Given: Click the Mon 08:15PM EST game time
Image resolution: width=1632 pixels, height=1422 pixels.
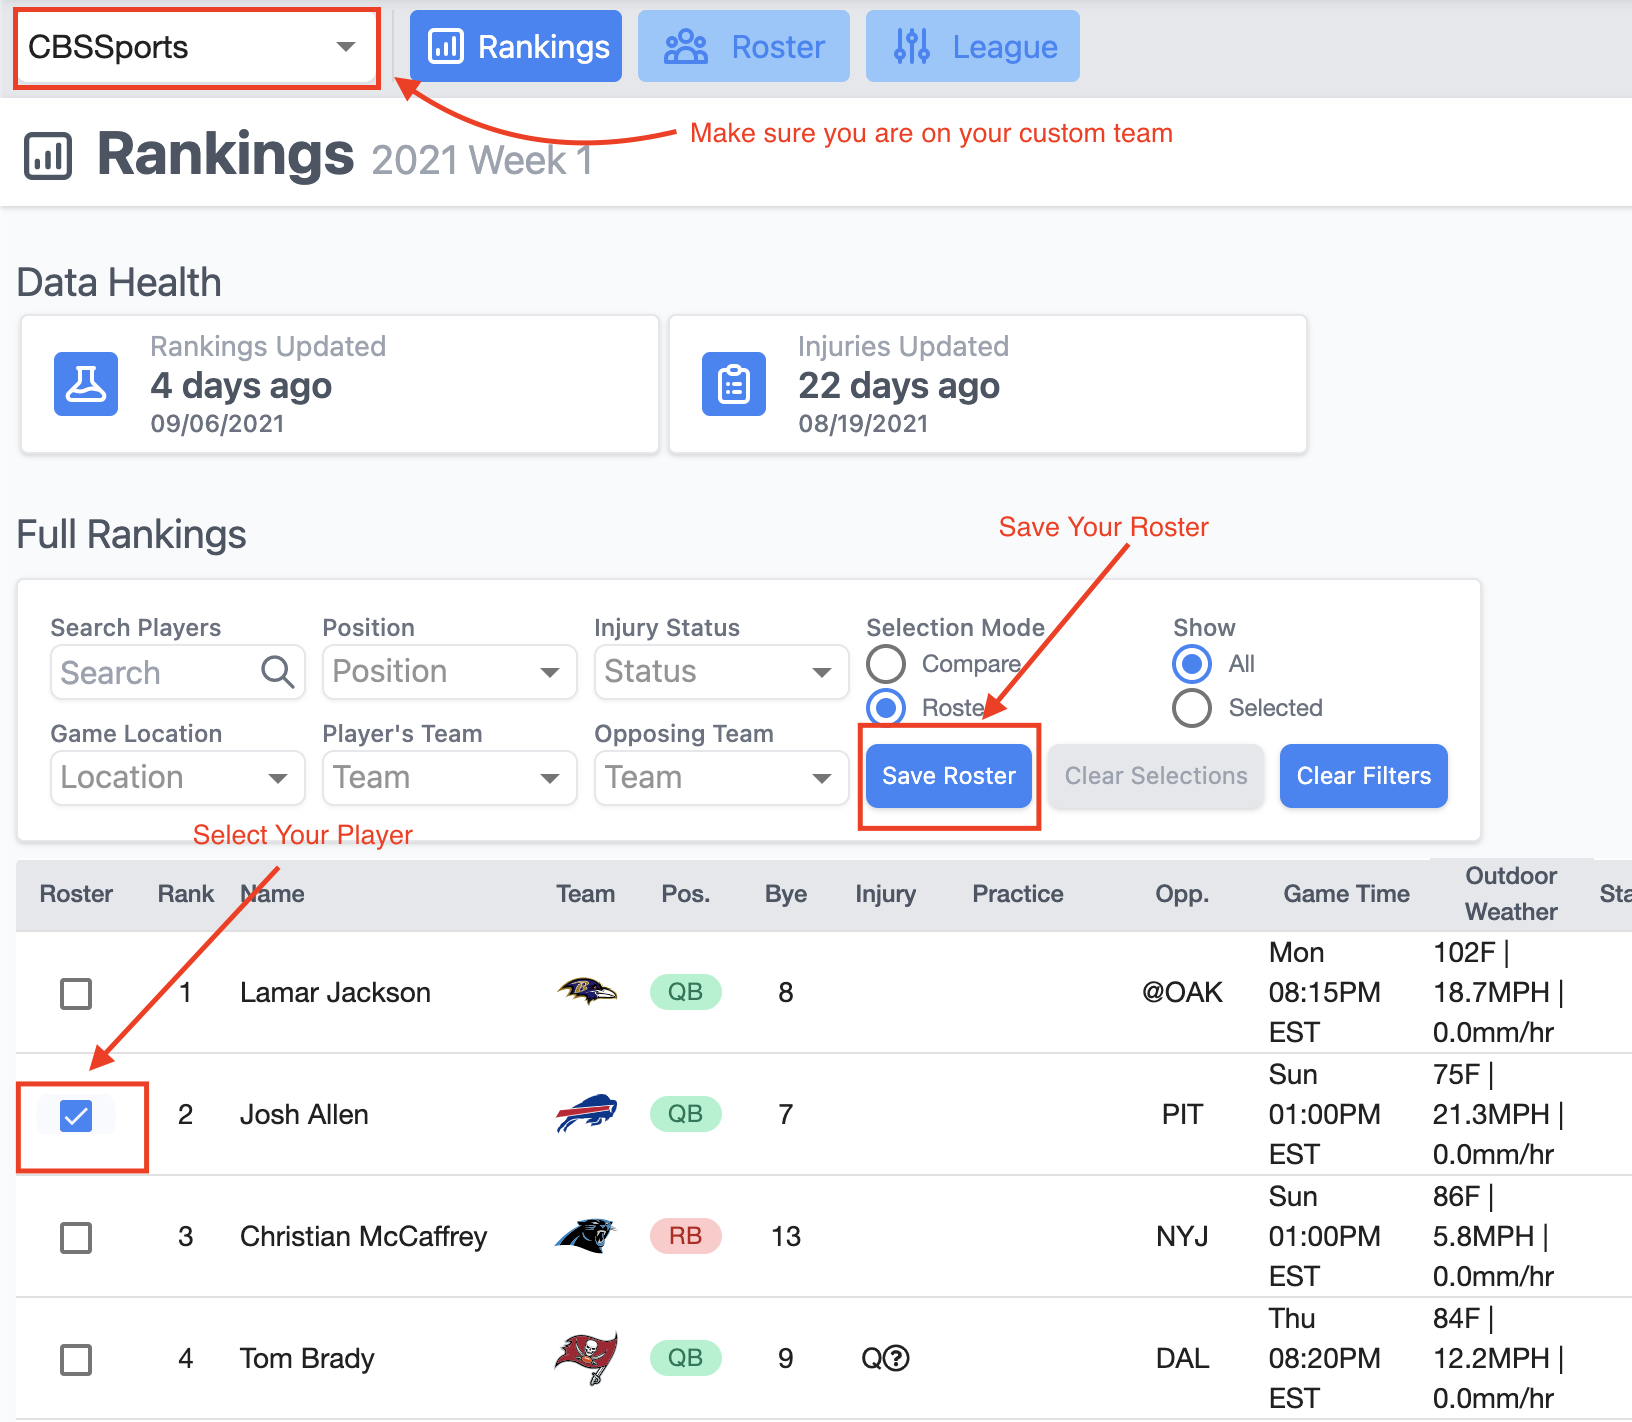Looking at the screenshot, I should pyautogui.click(x=1324, y=992).
